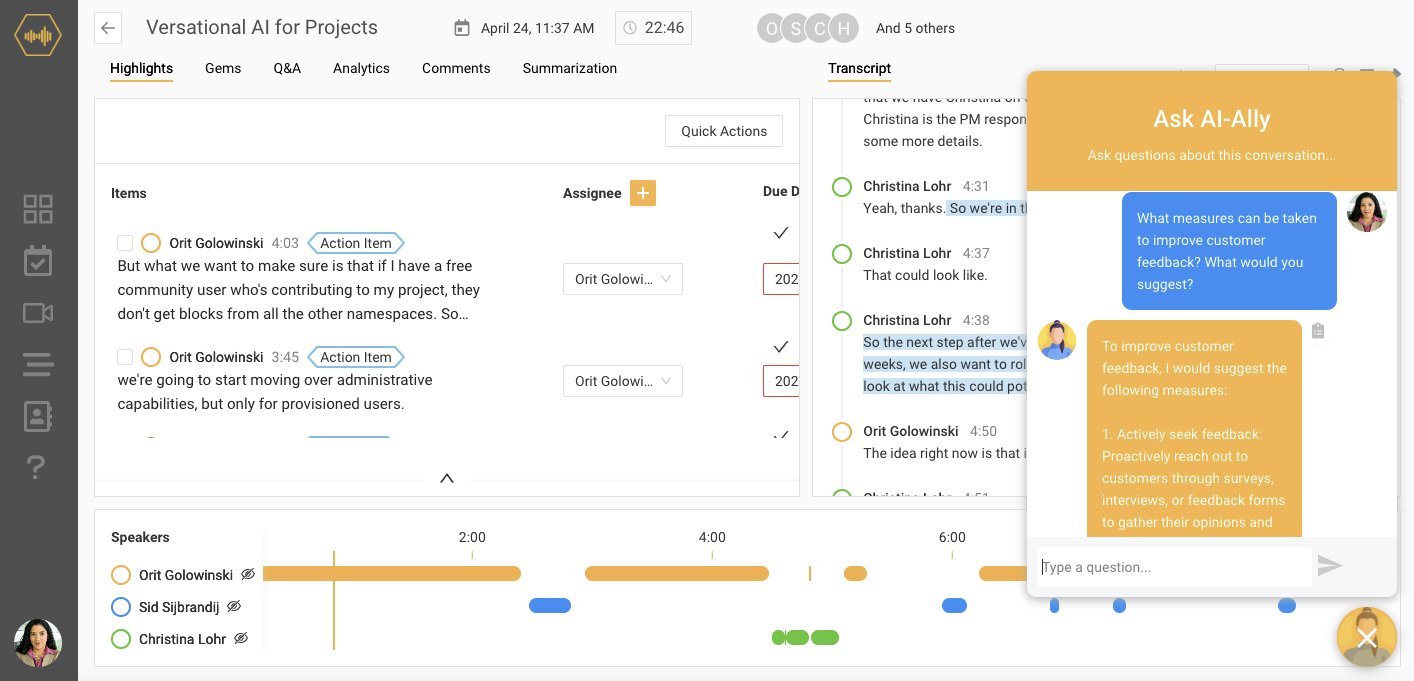Open the calendar tasks sidebar icon
This screenshot has height=681, width=1414.
(38, 261)
